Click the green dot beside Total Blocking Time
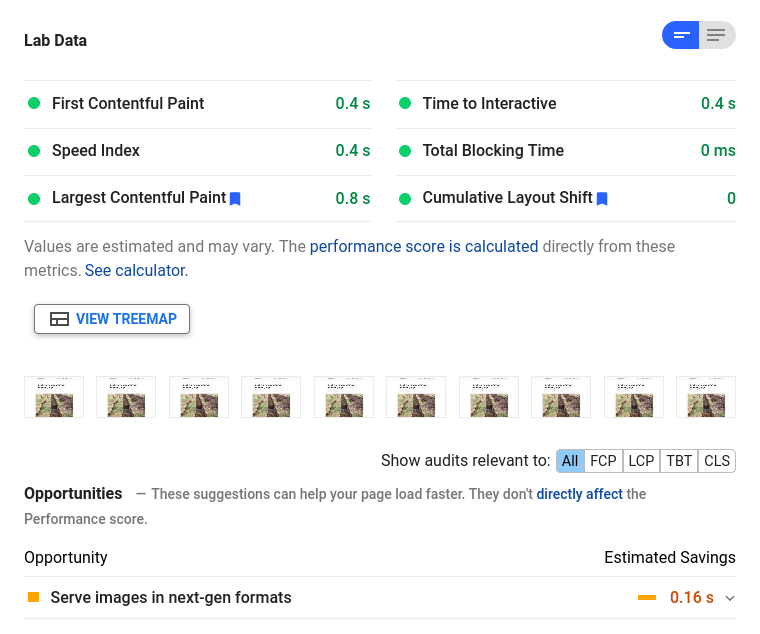760x634 pixels. (405, 151)
